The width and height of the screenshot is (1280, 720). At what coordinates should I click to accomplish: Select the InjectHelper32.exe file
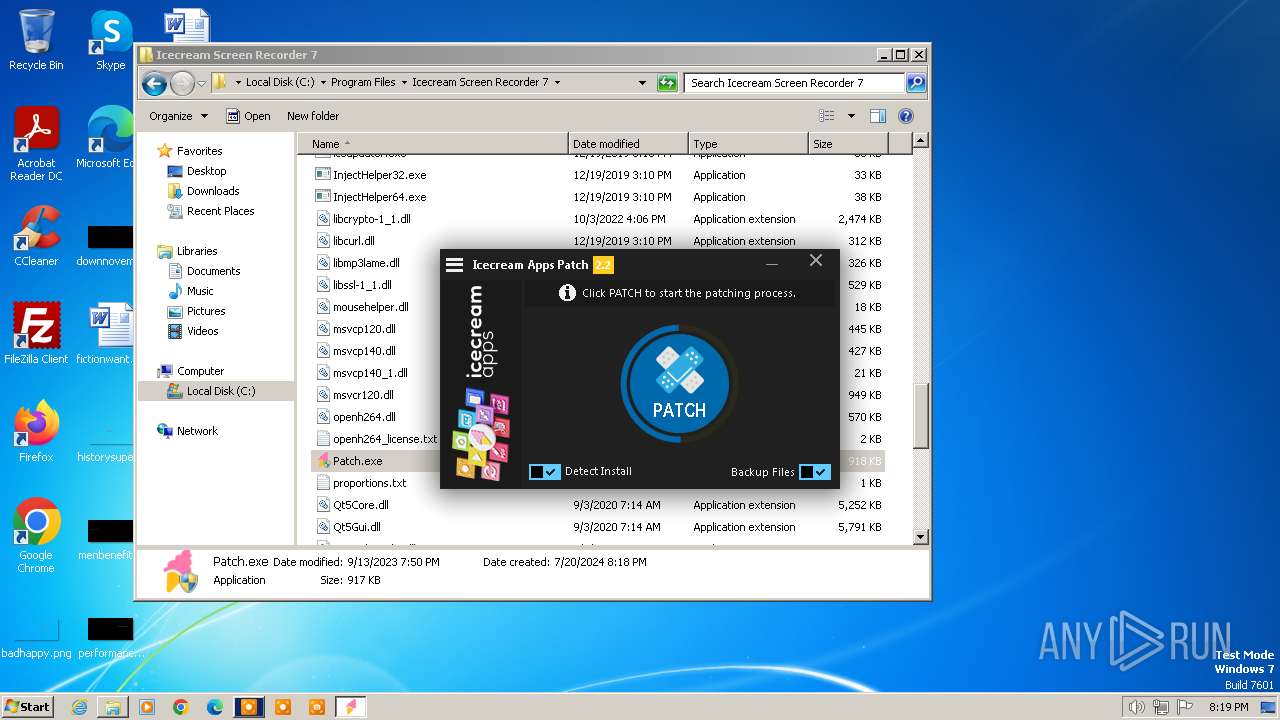pyautogui.click(x=379, y=175)
